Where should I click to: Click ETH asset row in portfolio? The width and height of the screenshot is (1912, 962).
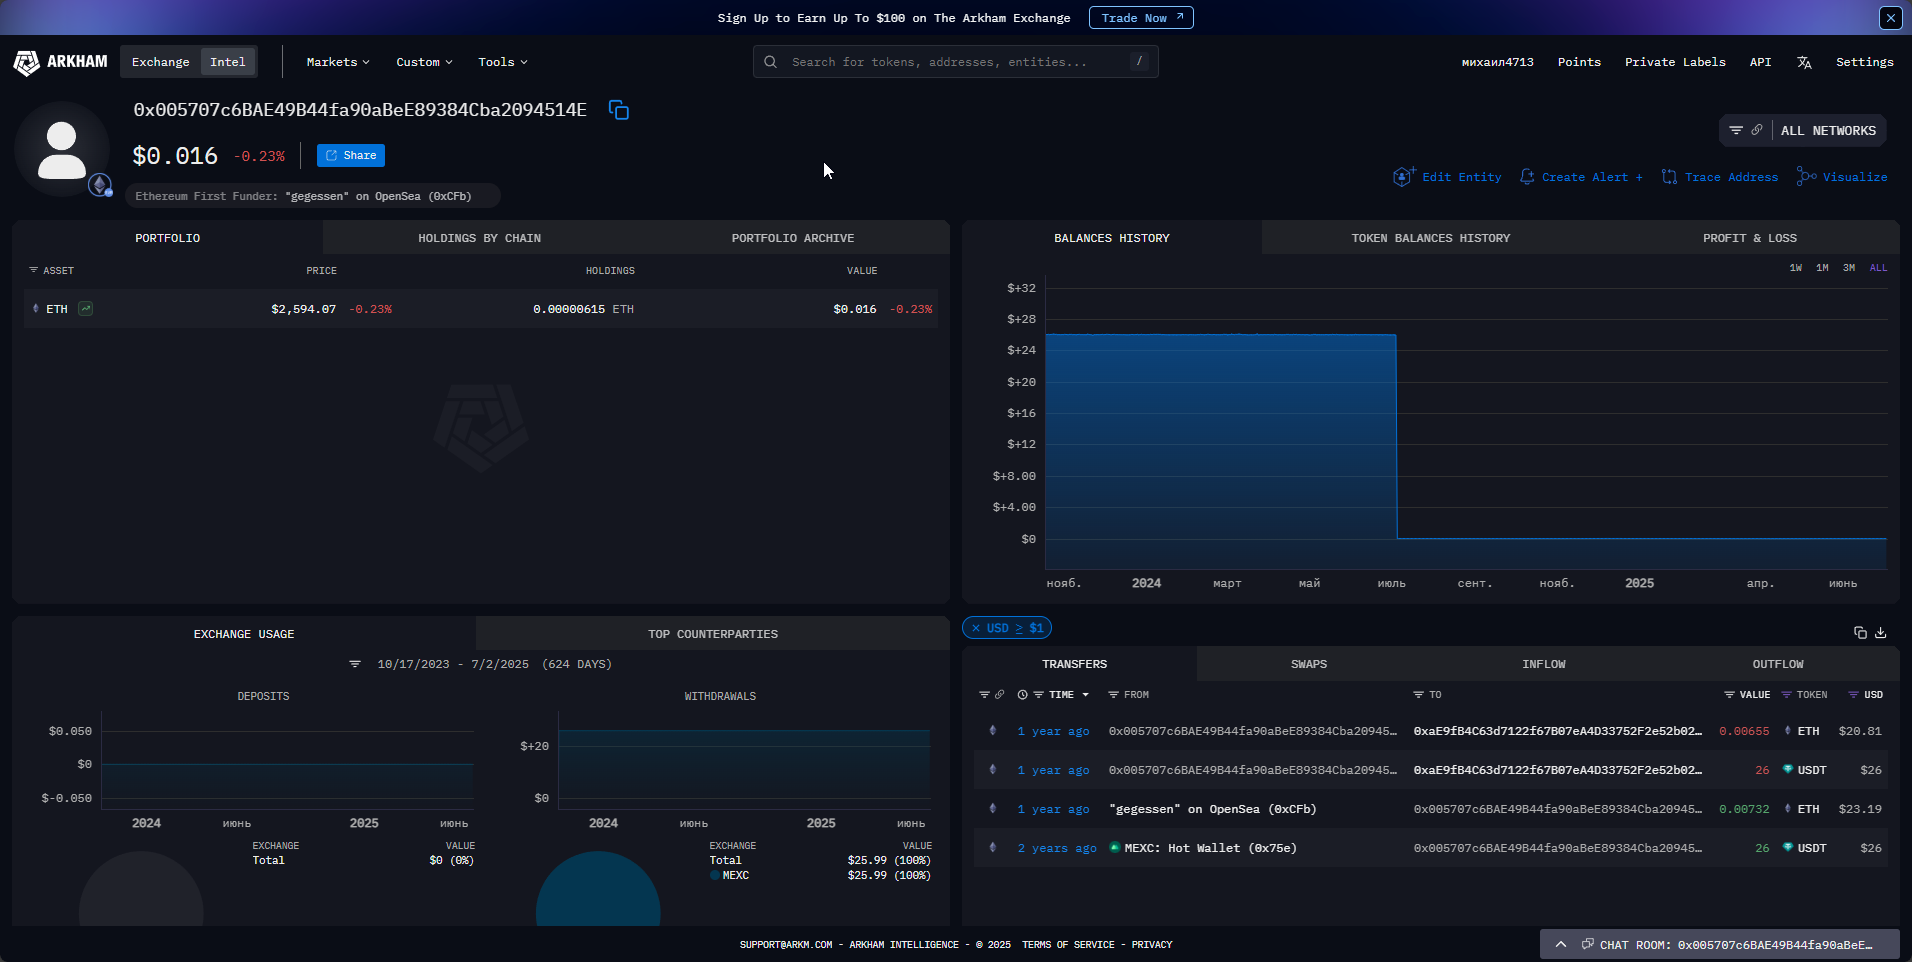click(481, 309)
